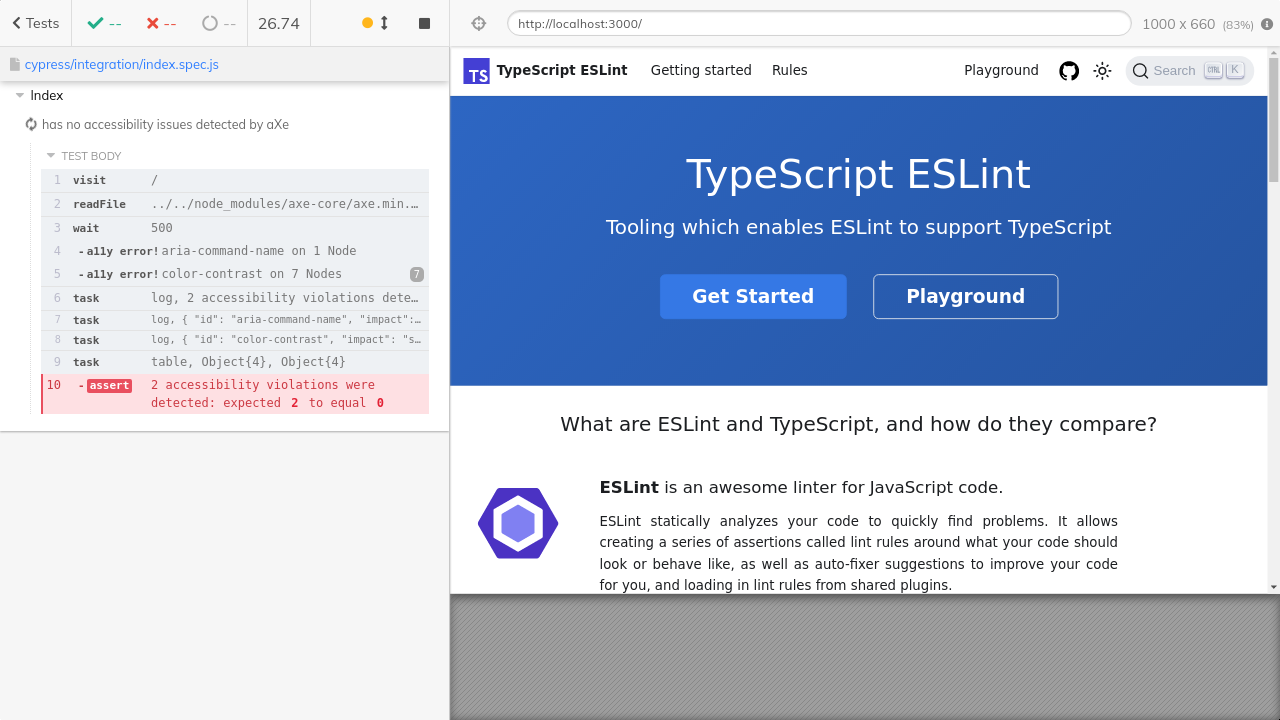Click the localhost:3000 URL field
Screen dimensions: 1280x720
pyautogui.click(x=819, y=23)
